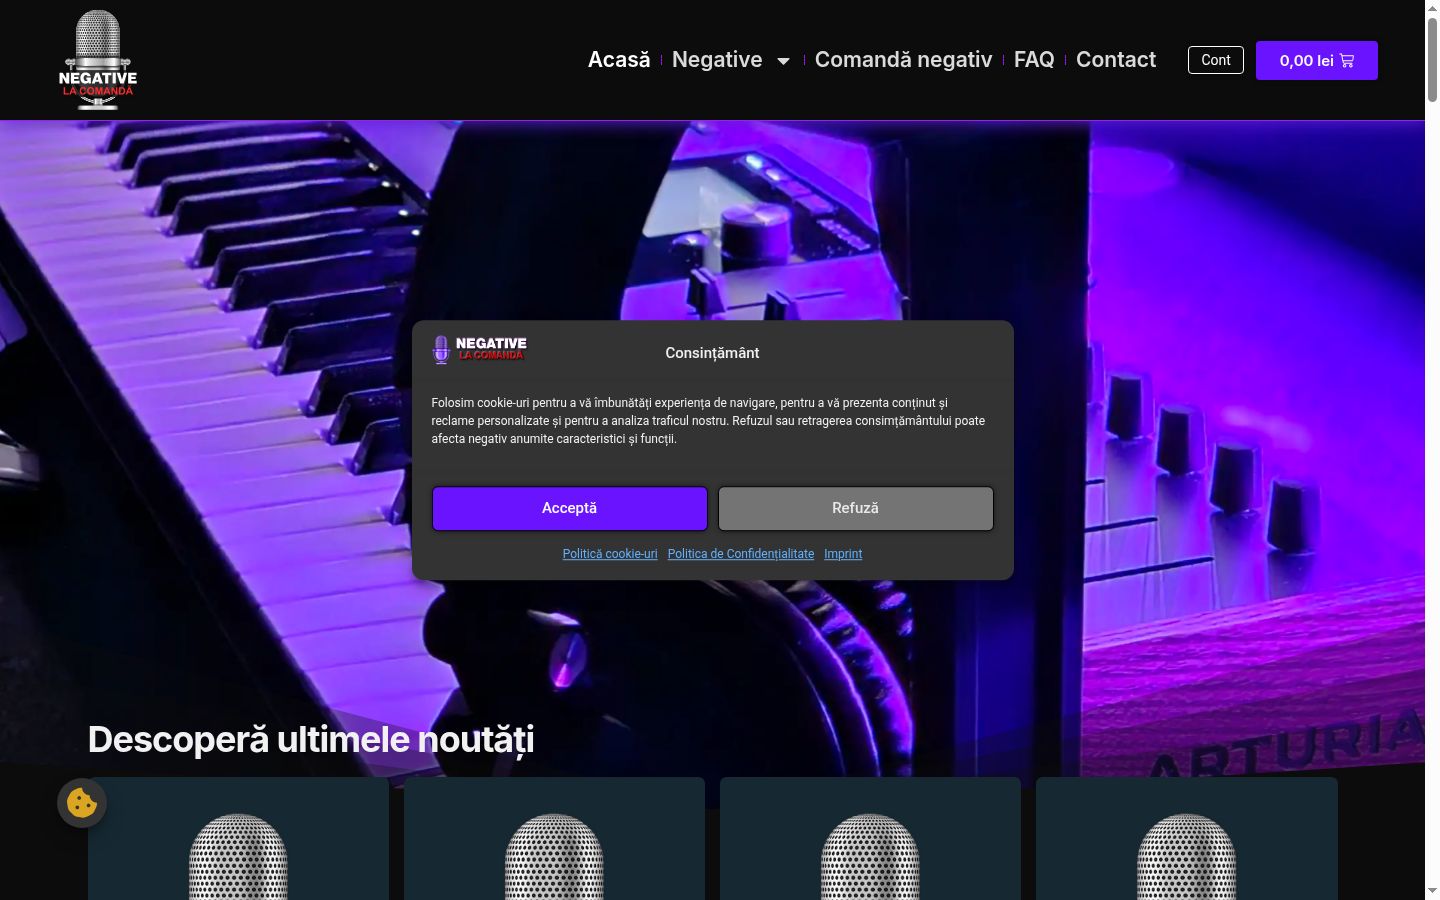1440x900 pixels.
Task: Refuse cookies with Refuză button
Action: coord(856,508)
